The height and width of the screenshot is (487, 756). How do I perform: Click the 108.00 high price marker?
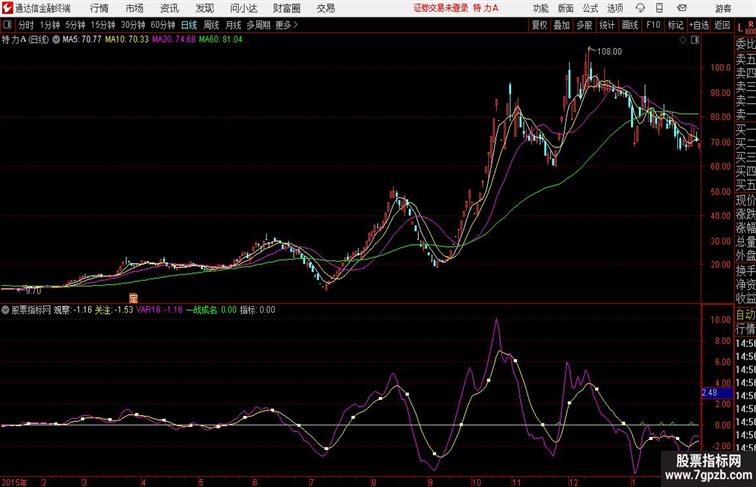[x=609, y=52]
